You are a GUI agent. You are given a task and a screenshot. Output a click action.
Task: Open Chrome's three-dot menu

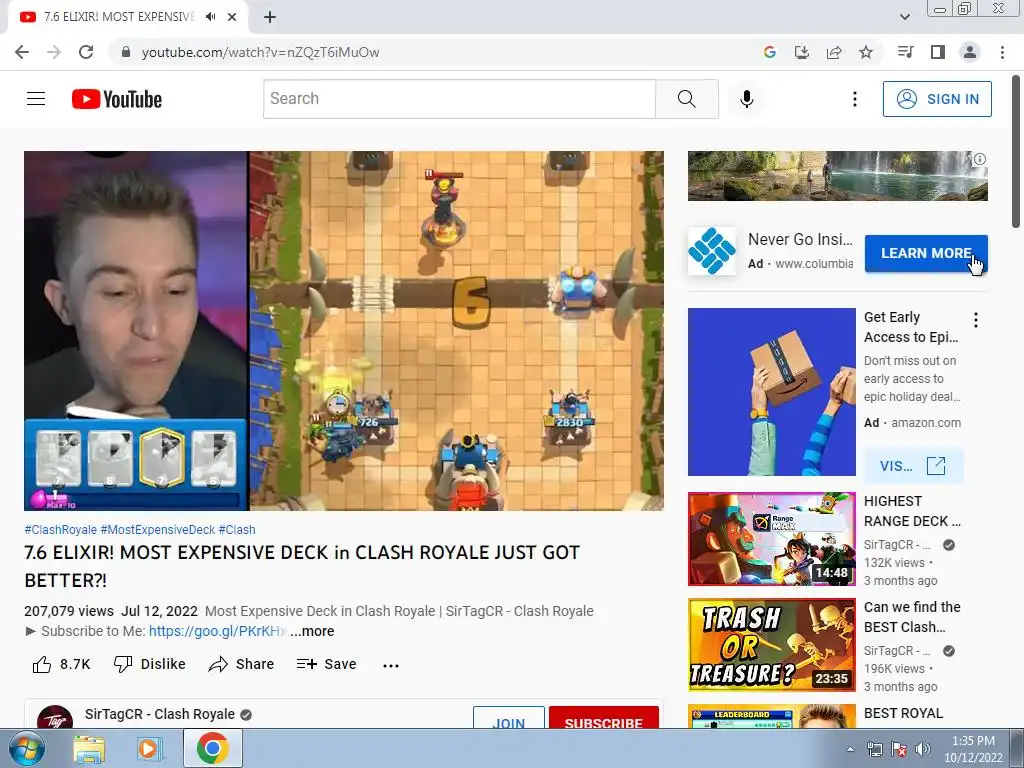click(1002, 52)
